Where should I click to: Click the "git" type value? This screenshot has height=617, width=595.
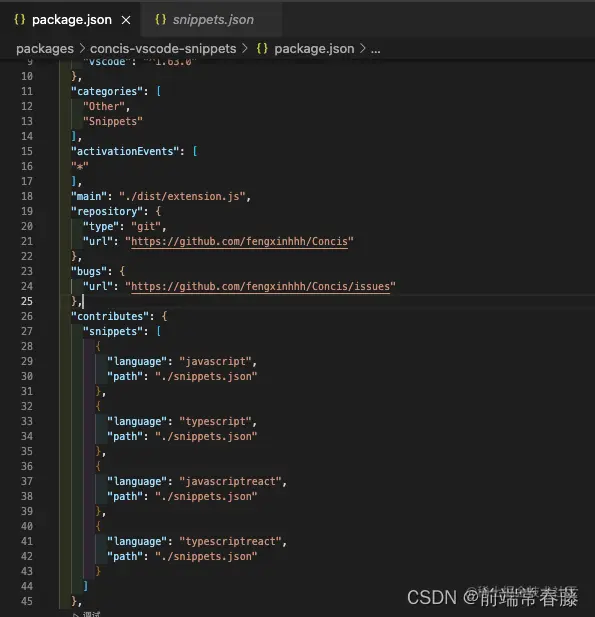146,226
